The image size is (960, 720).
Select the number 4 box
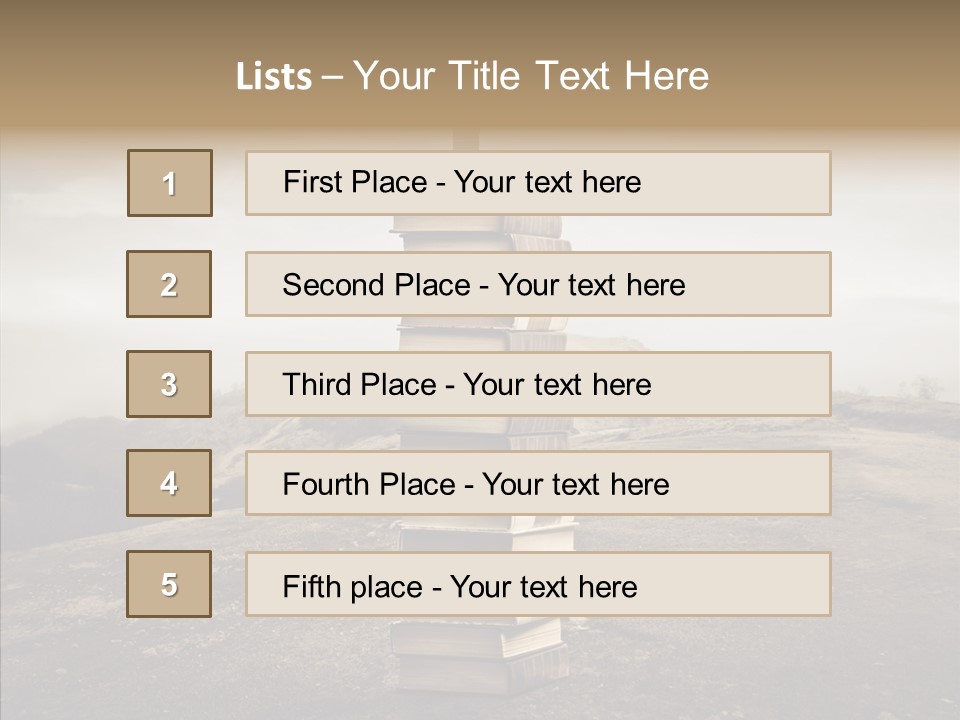pos(169,483)
